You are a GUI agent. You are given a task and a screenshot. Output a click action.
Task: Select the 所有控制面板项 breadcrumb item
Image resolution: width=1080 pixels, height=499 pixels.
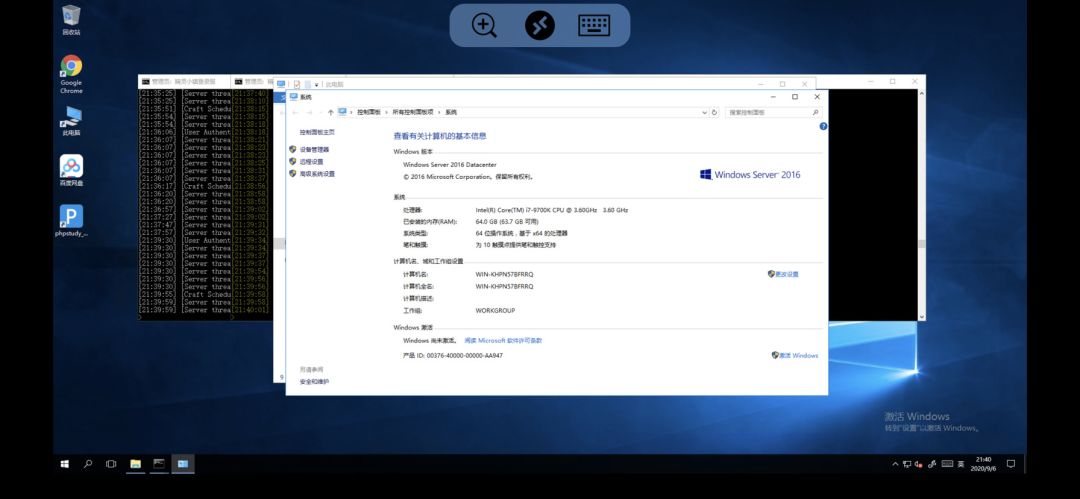point(413,112)
